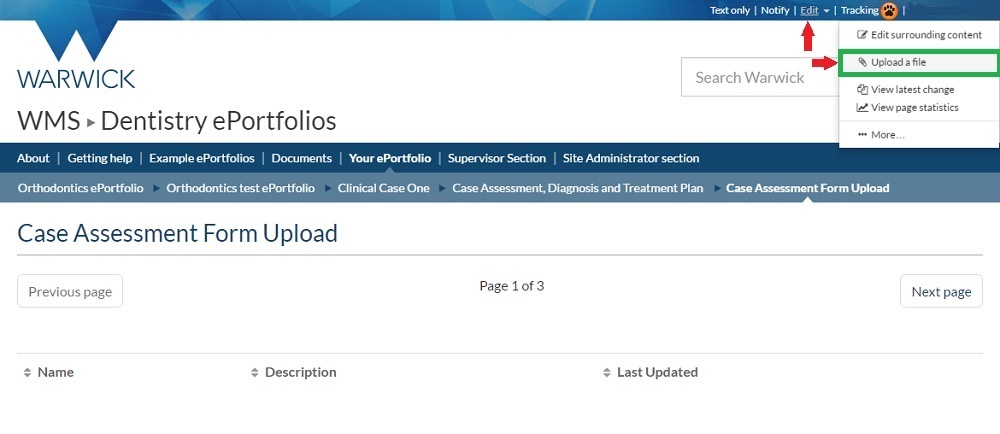The image size is (1000, 434).
Task: Open the Supervisor Section tab
Action: [x=497, y=158]
